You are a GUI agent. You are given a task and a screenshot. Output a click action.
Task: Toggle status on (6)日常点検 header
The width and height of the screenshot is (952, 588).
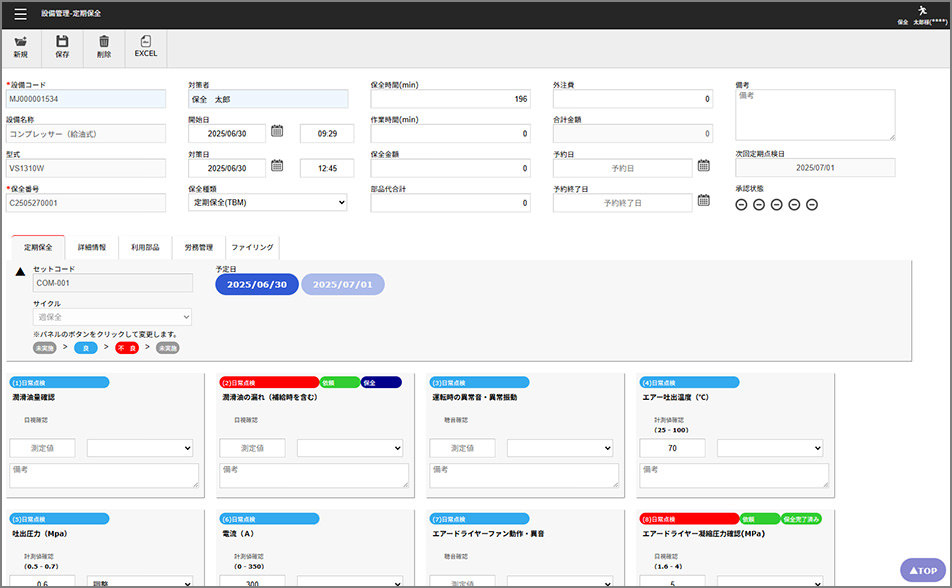(x=270, y=519)
